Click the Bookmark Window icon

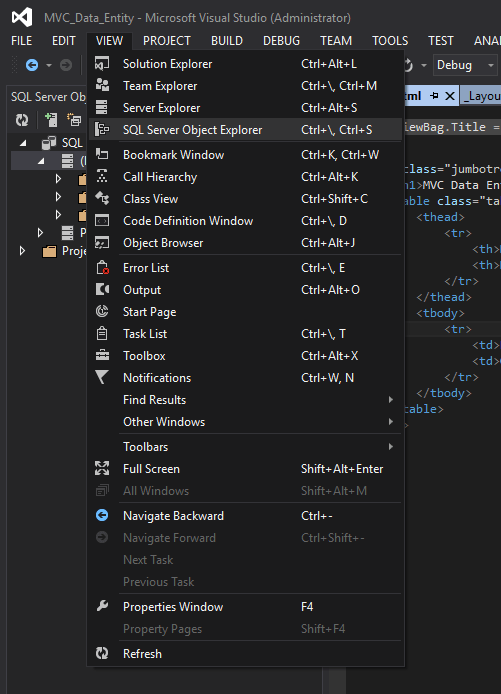pos(102,154)
